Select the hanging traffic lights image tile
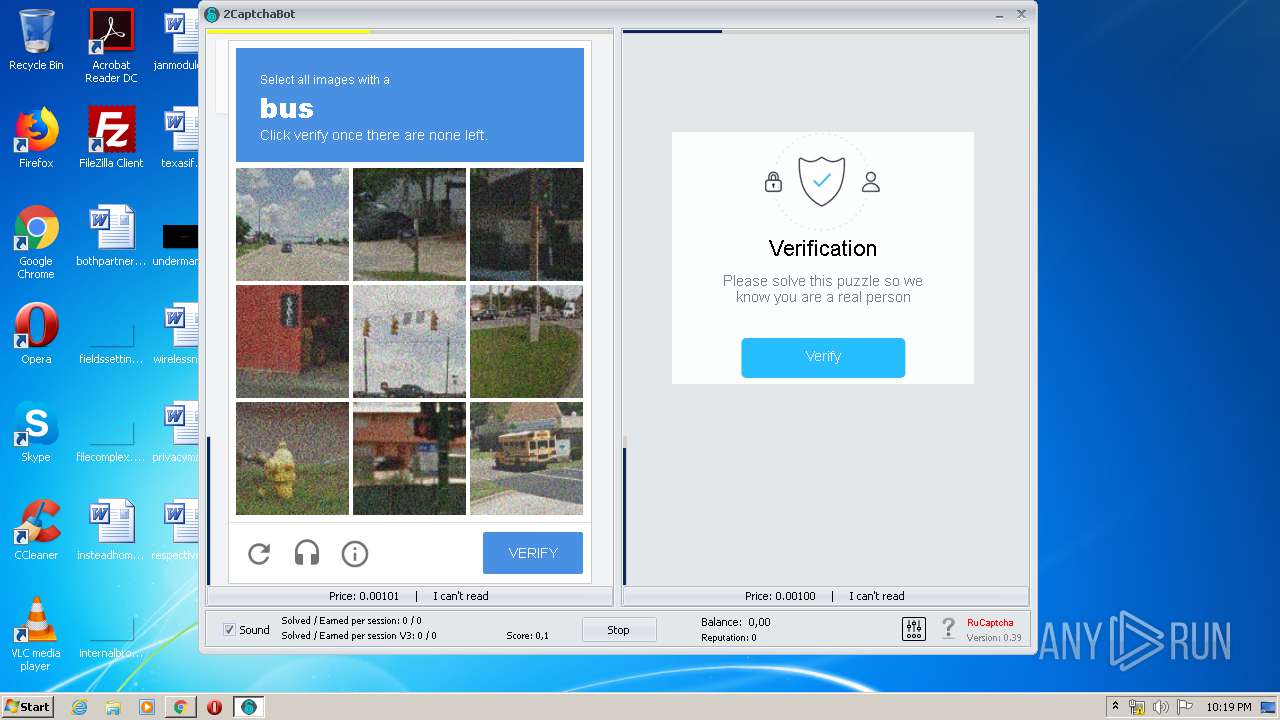Viewport: 1280px width, 720px height. (409, 341)
